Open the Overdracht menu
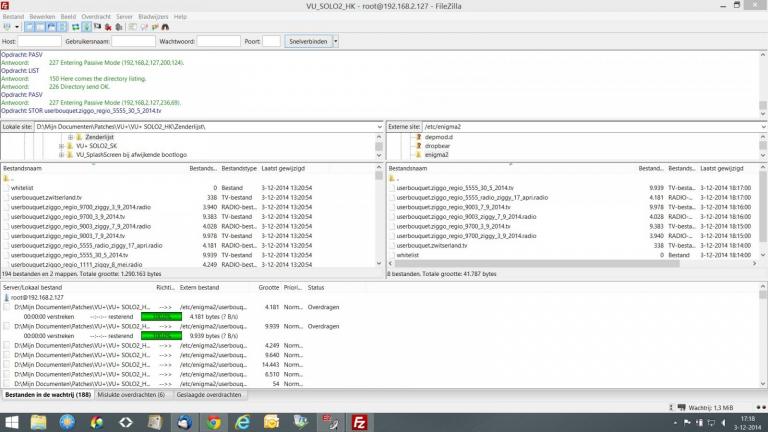Screen dimensions: 768x432 point(96,17)
